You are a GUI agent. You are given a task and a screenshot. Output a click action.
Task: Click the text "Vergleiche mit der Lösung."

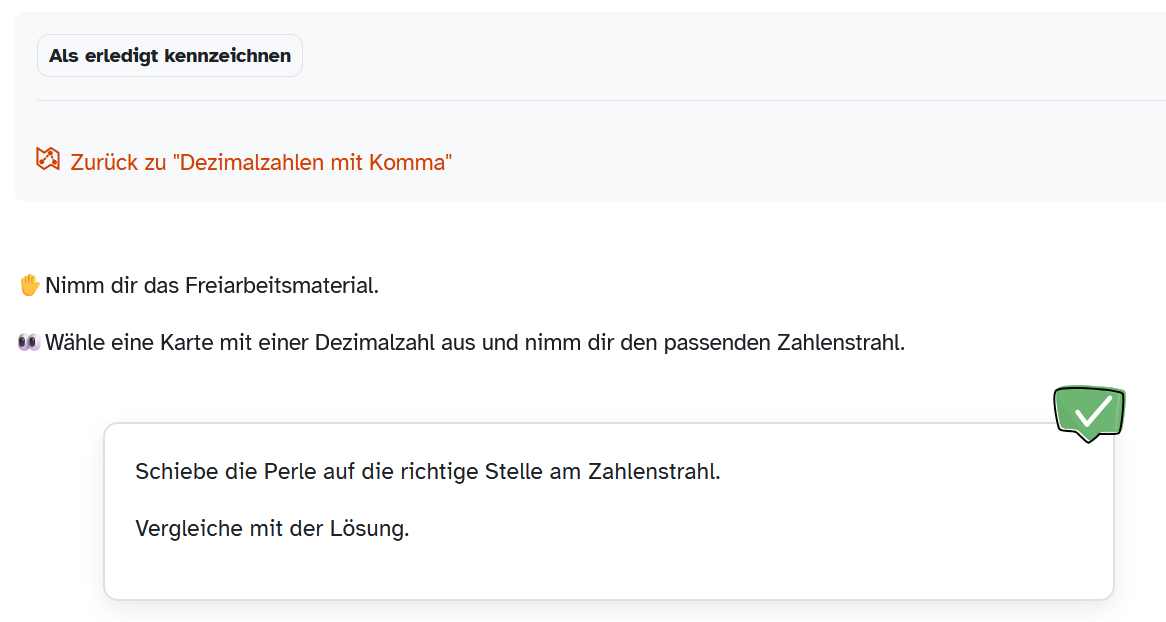pos(272,529)
